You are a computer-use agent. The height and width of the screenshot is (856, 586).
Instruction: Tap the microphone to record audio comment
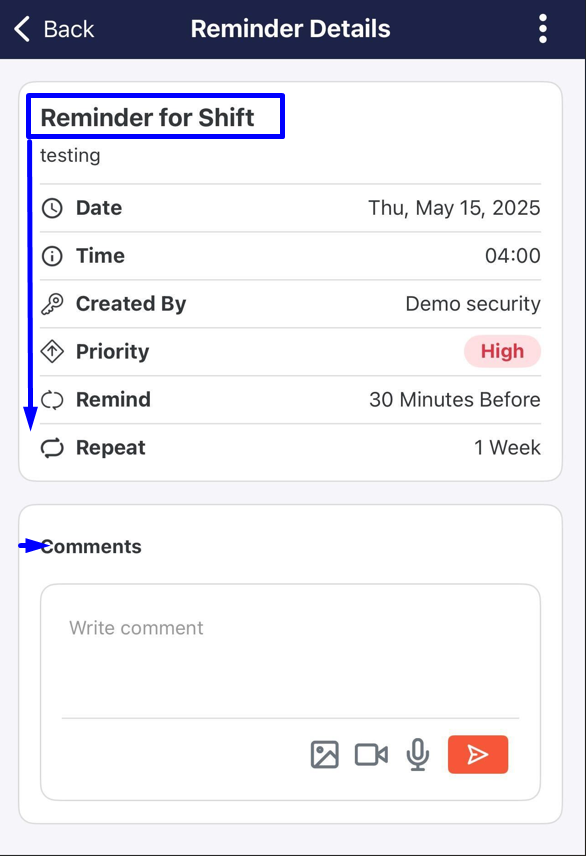(x=417, y=755)
